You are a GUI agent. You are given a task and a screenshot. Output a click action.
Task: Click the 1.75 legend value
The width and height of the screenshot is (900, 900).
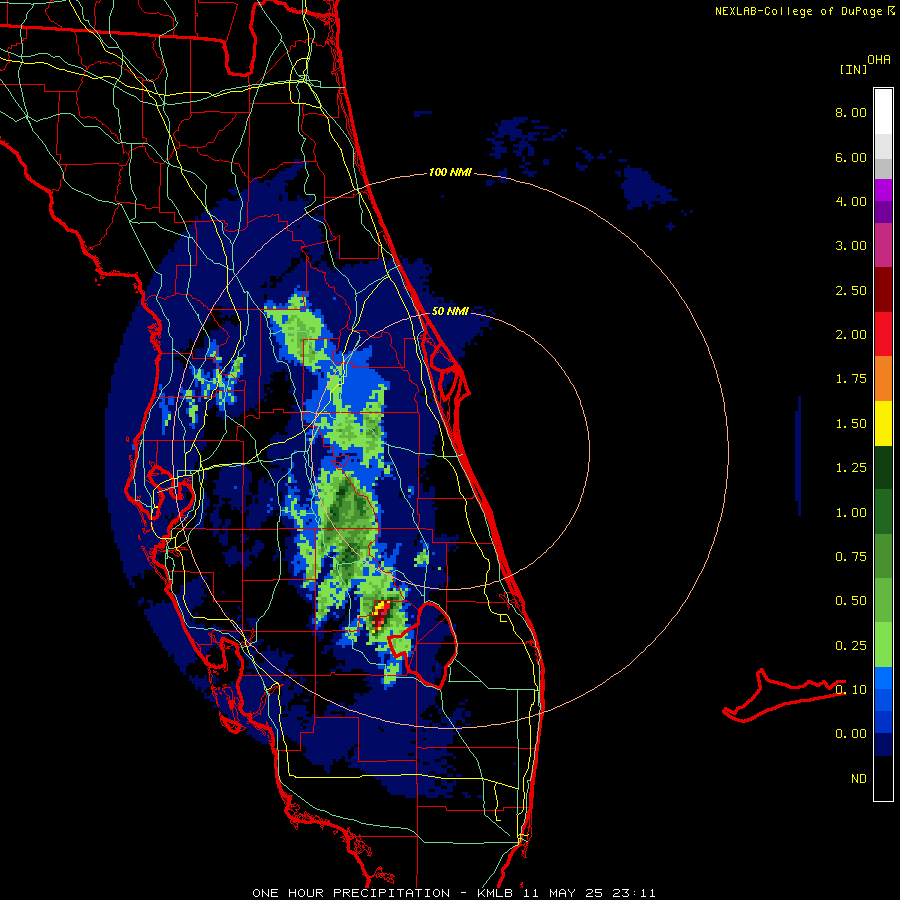[851, 379]
